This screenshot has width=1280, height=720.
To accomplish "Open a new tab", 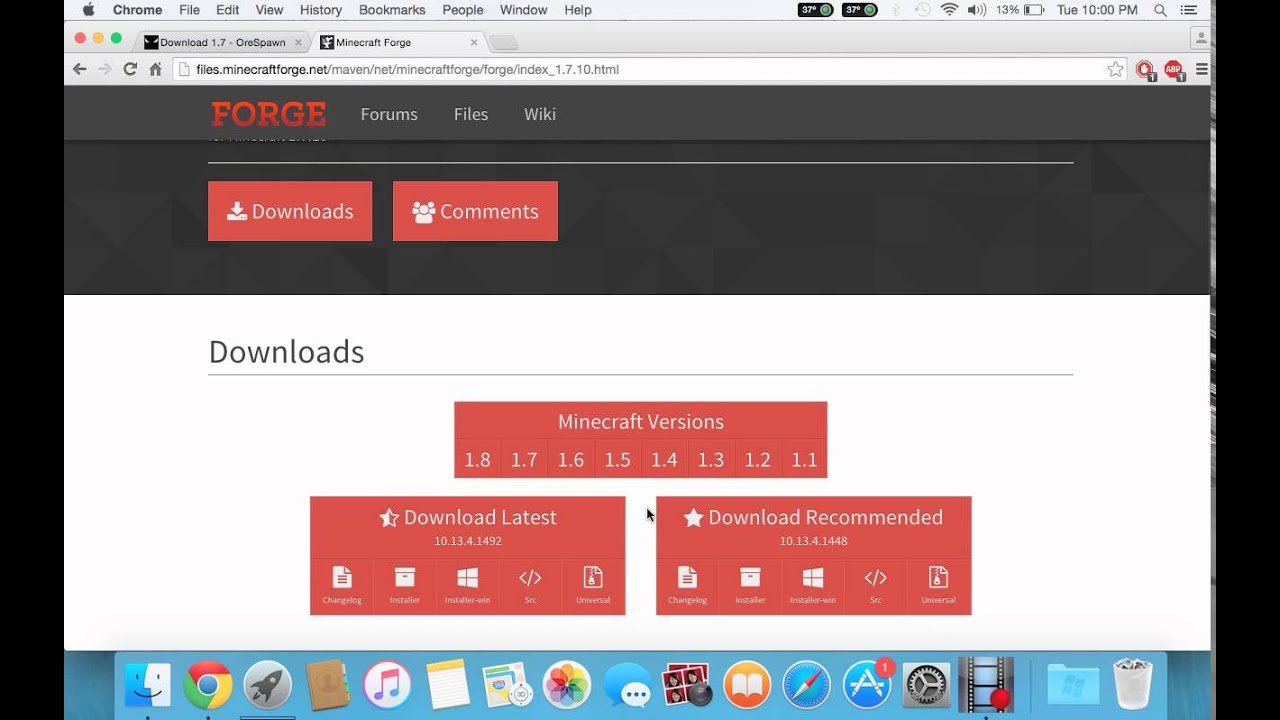I will click(504, 42).
